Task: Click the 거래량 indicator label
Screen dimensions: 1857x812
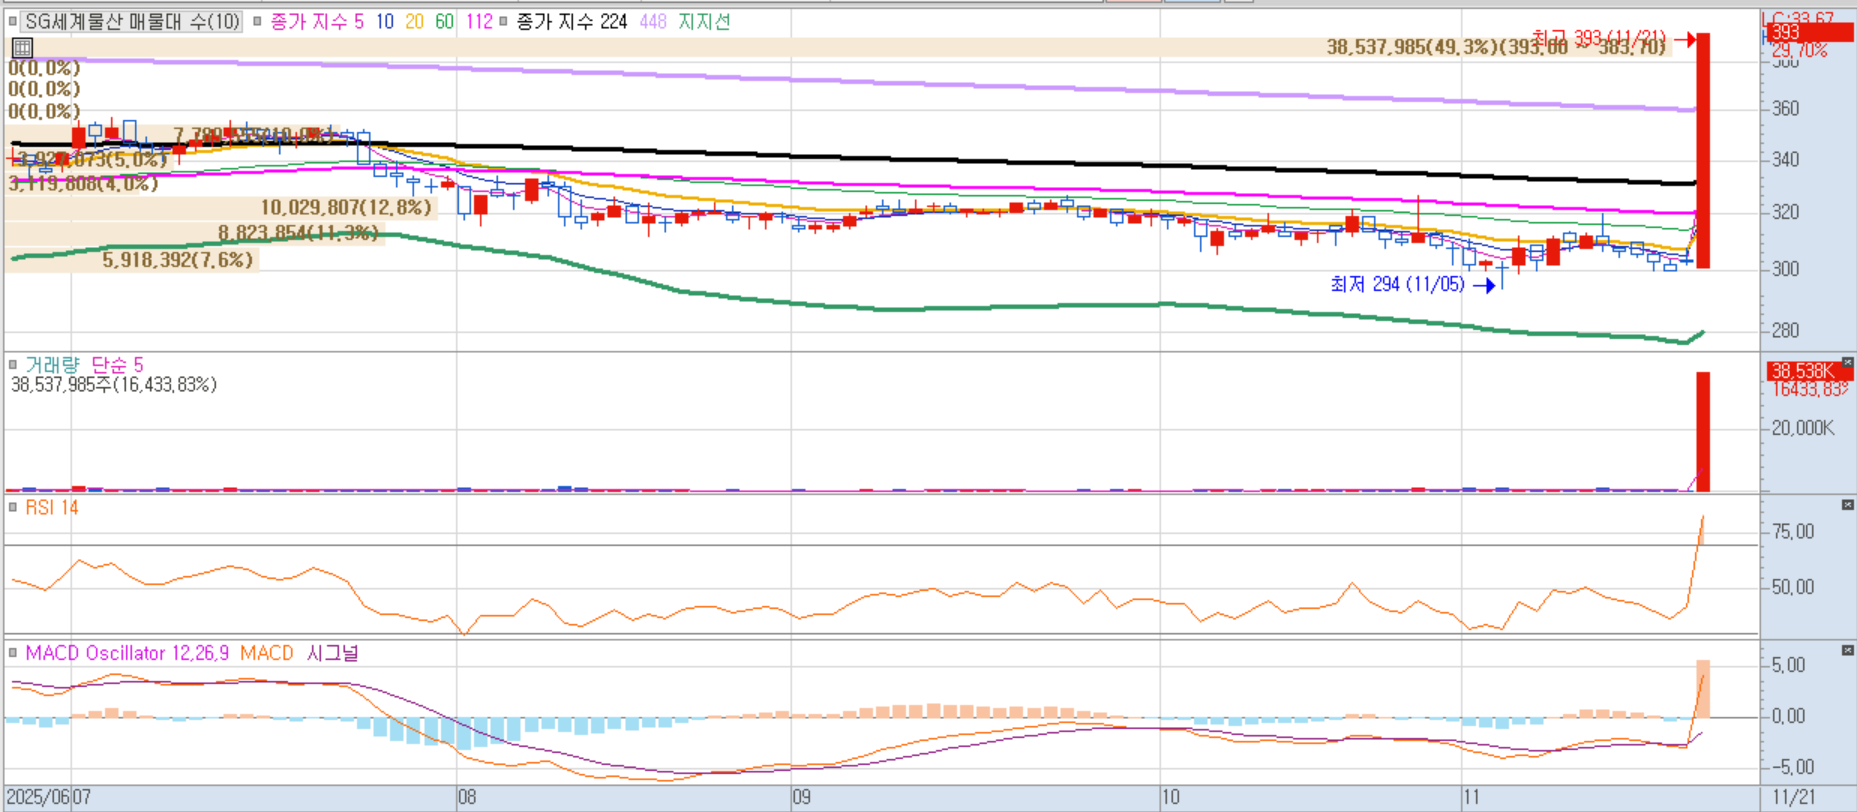Action: (52, 365)
